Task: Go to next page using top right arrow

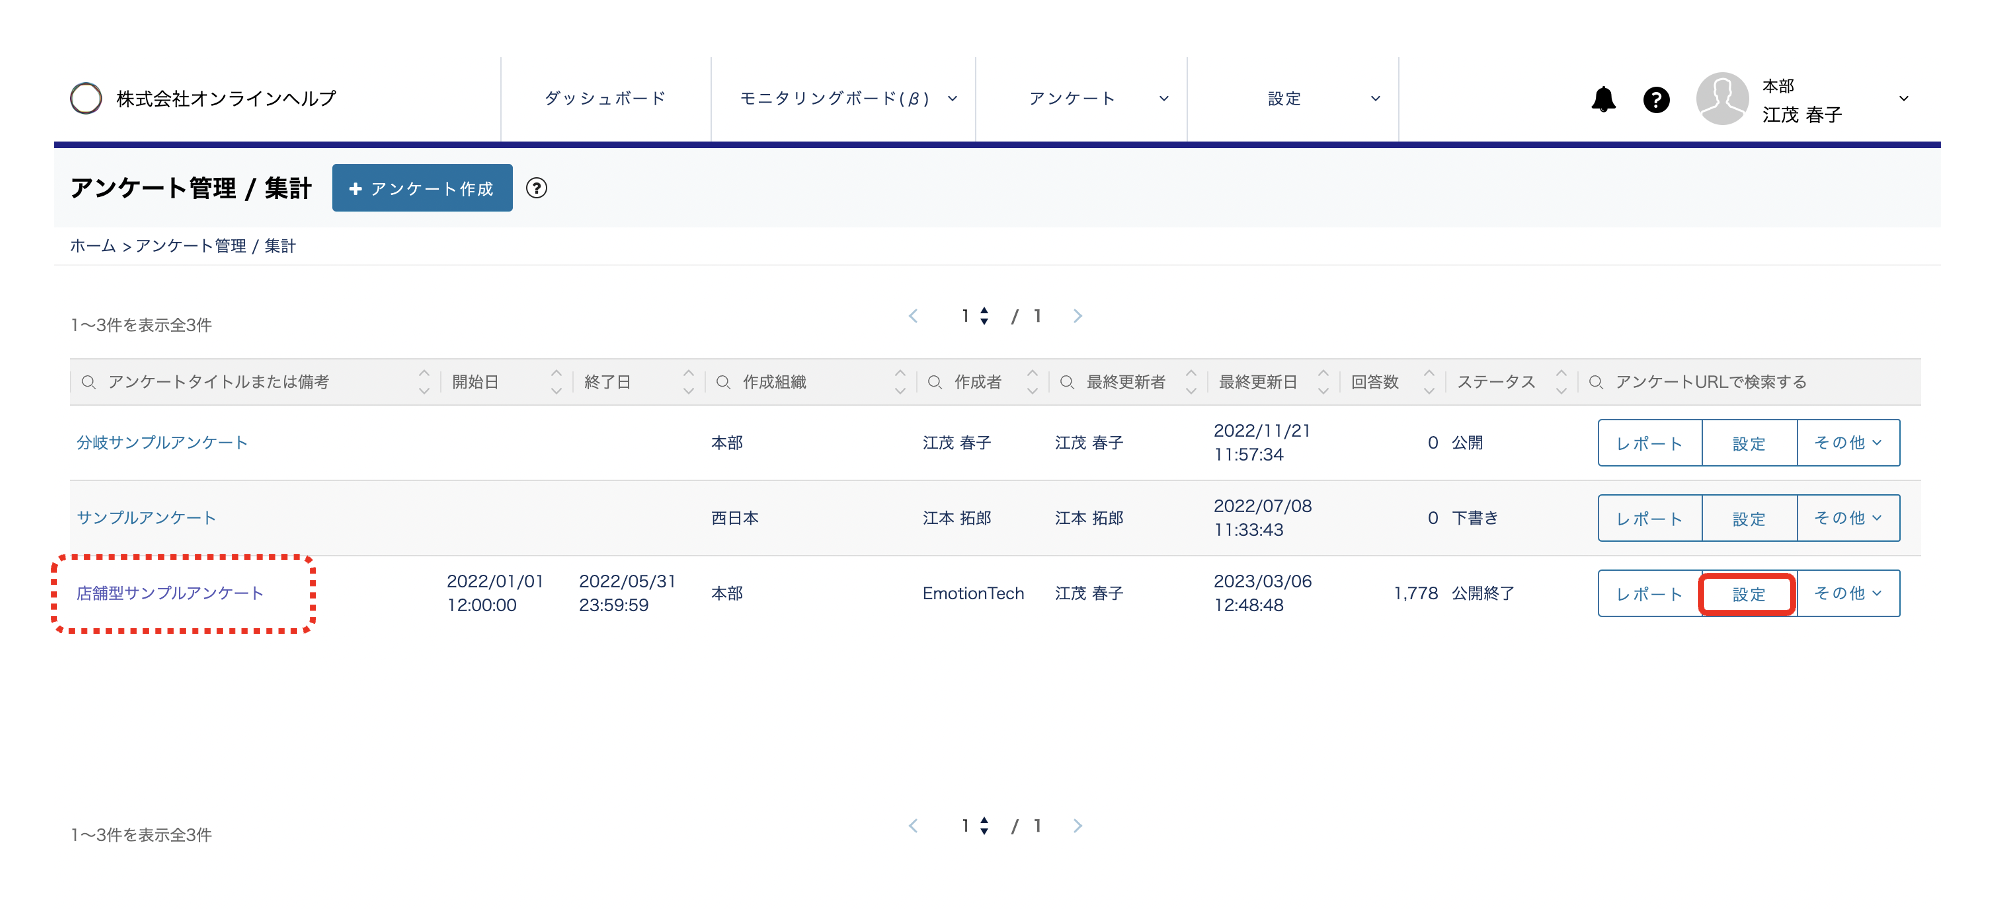Action: coord(1077,316)
